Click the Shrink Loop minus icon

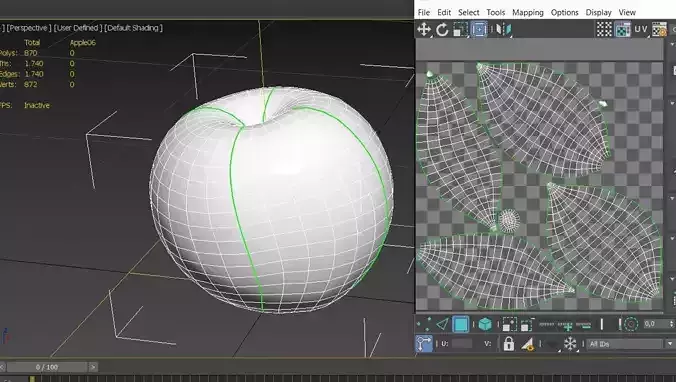coord(583,325)
